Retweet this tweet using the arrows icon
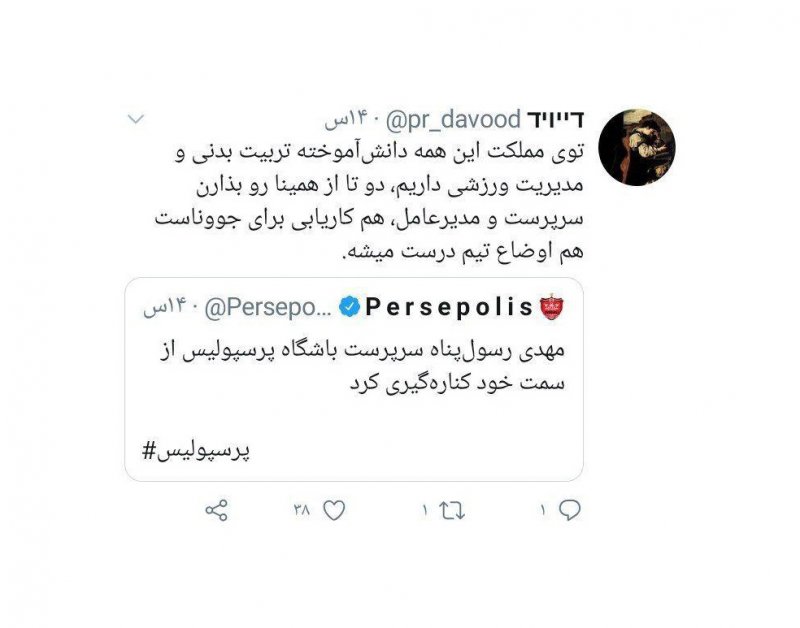This screenshot has height=628, width=800. [452, 510]
